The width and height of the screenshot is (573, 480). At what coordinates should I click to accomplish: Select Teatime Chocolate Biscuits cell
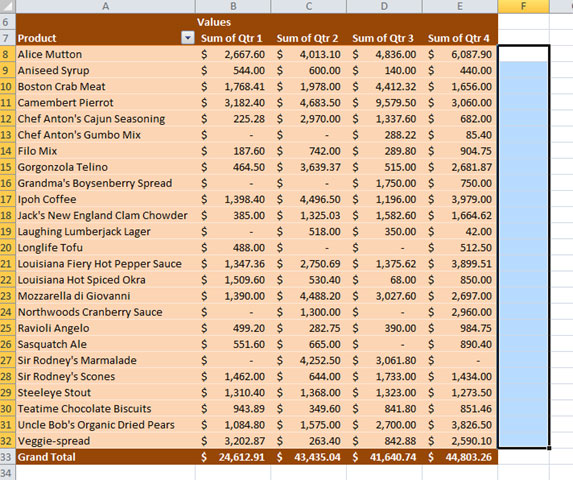pos(106,408)
